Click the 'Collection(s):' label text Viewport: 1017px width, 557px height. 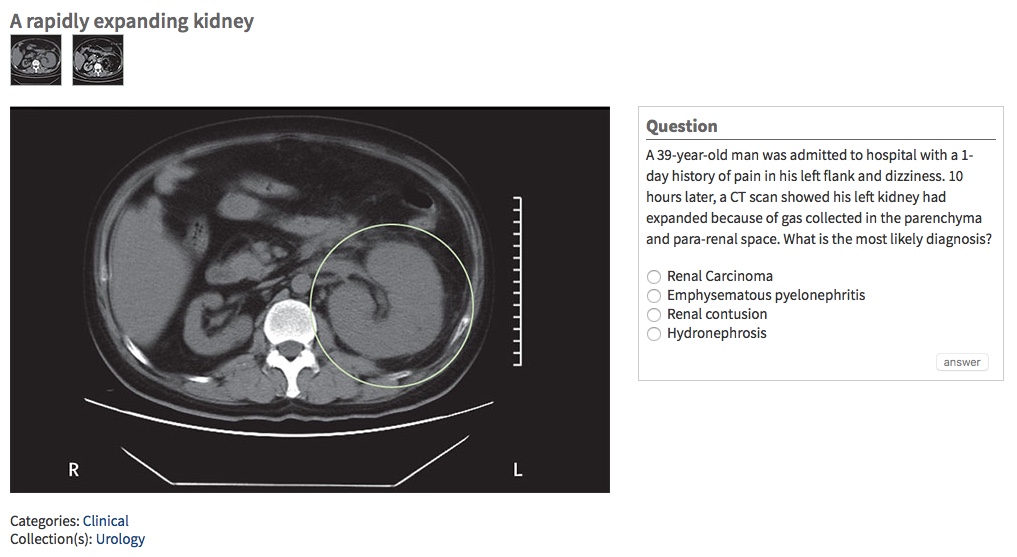52,539
